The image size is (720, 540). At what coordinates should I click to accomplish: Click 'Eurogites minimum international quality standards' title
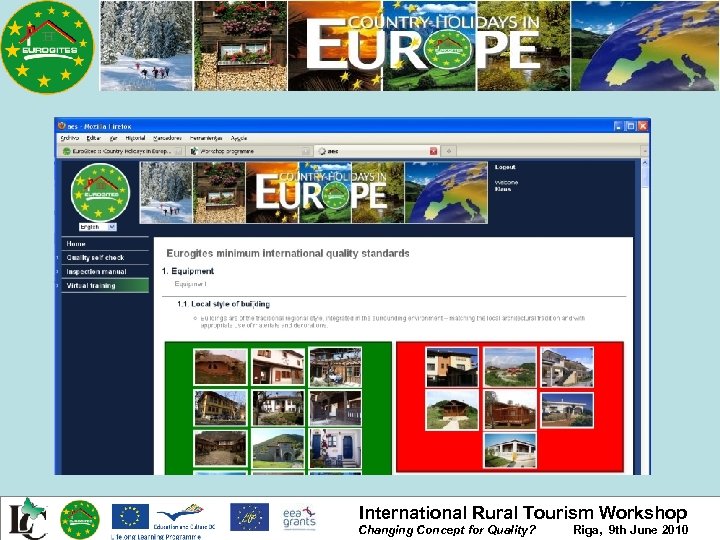(288, 253)
